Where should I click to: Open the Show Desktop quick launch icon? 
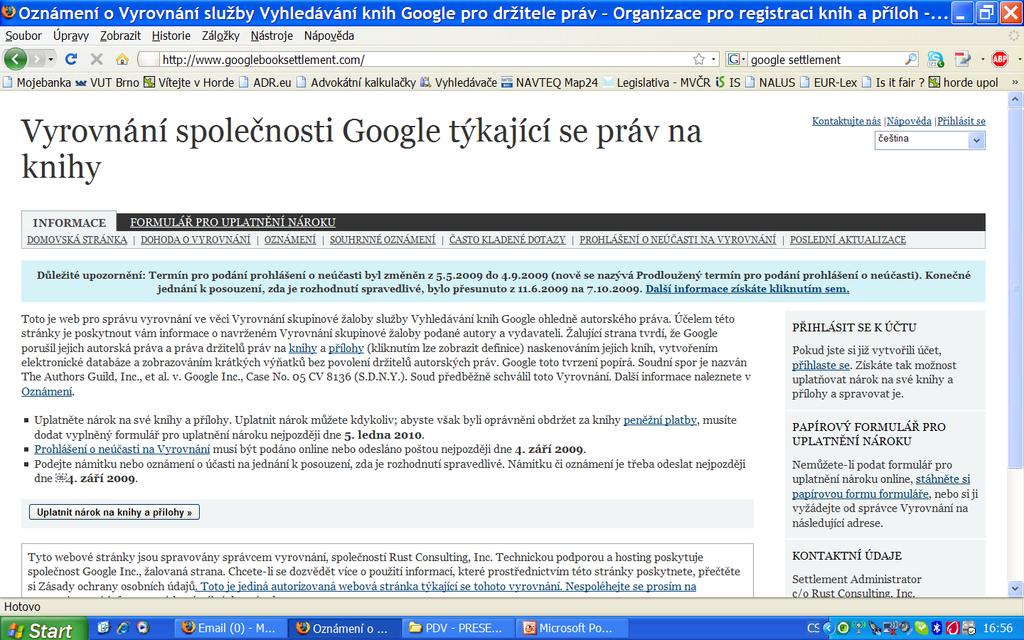tap(103, 628)
